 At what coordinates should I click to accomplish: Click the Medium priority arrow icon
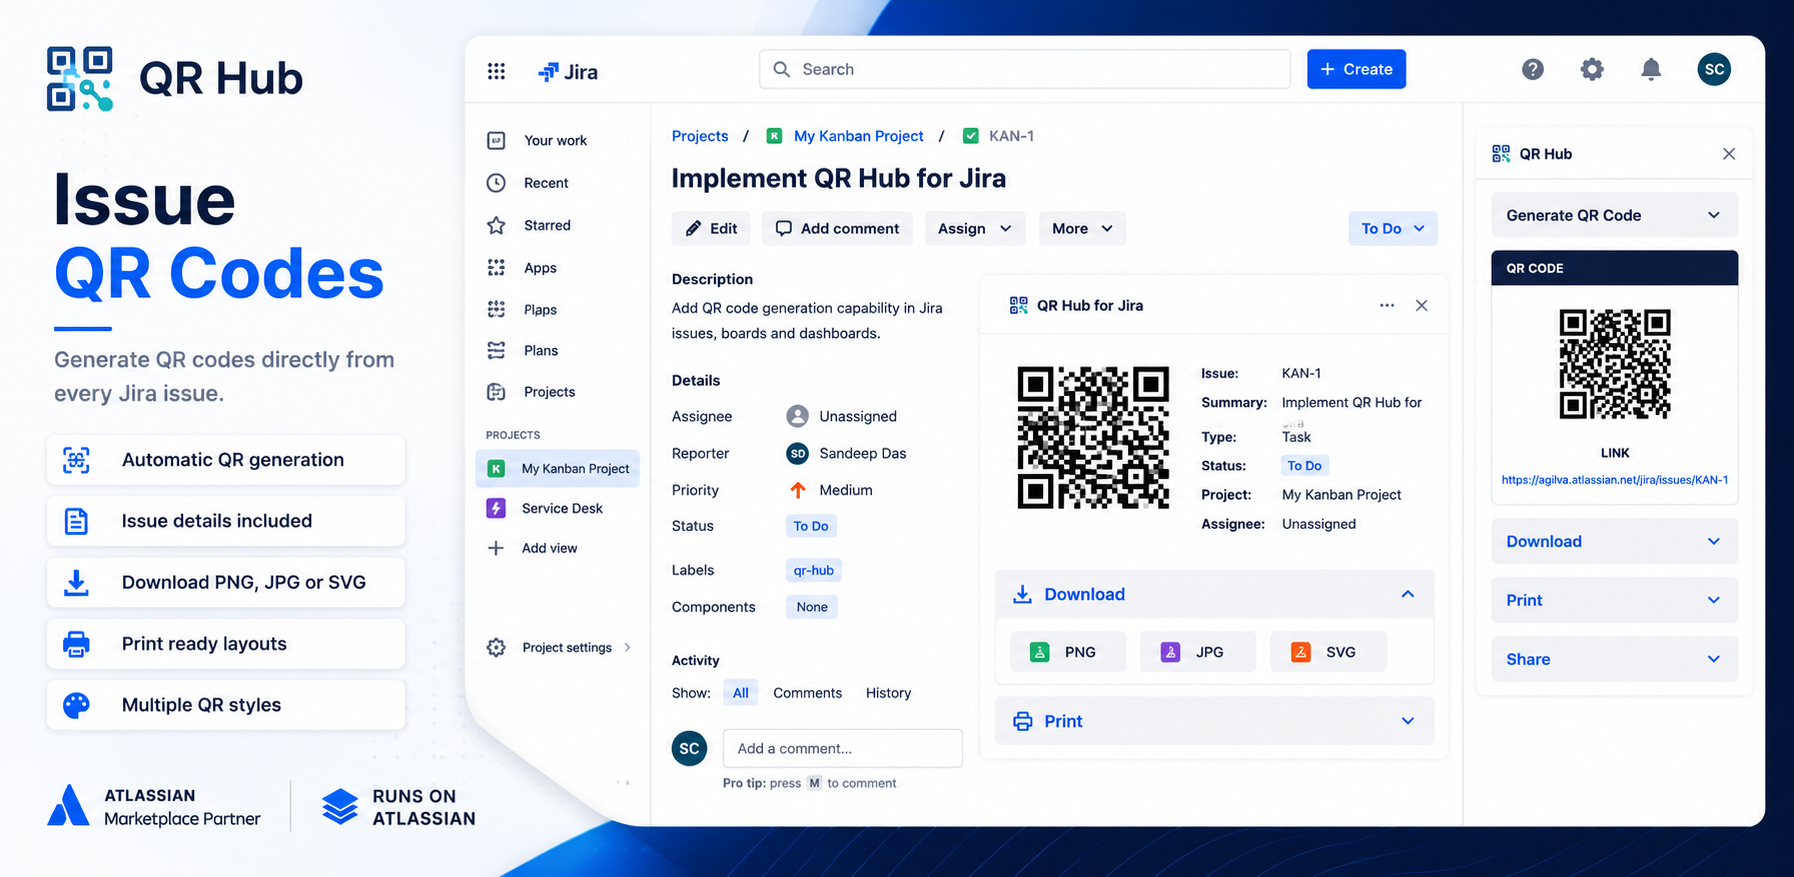coord(798,490)
